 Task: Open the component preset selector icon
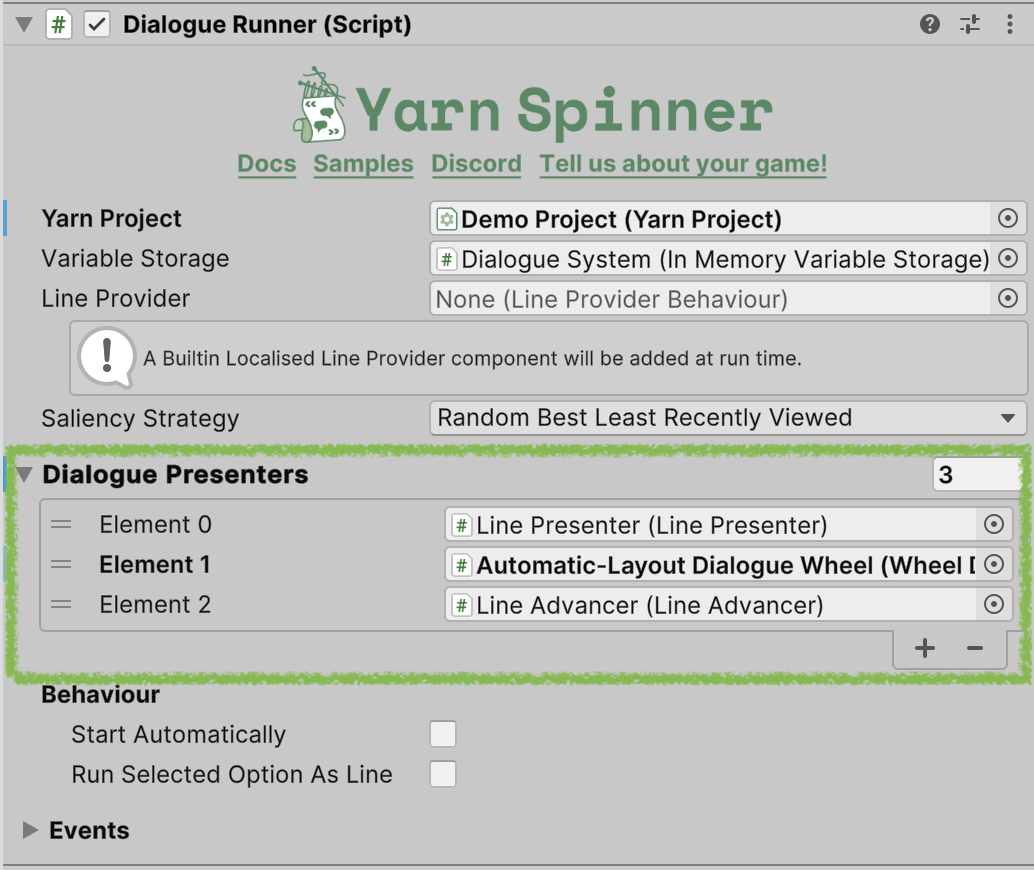pos(970,25)
